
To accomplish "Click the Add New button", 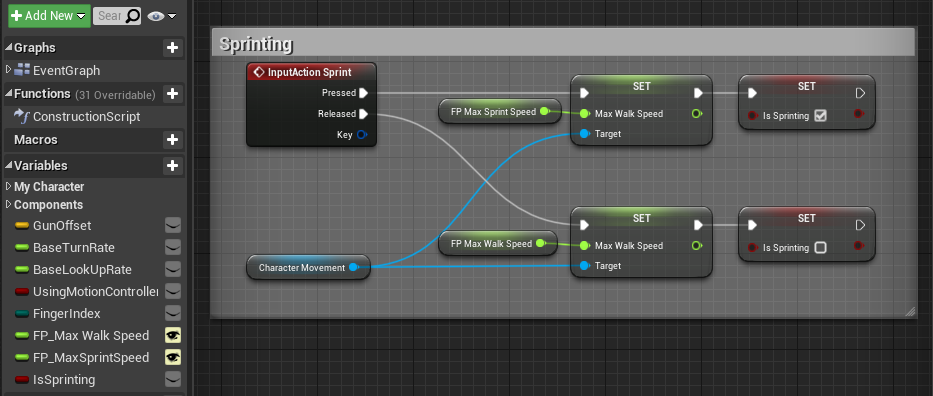I will (49, 15).
